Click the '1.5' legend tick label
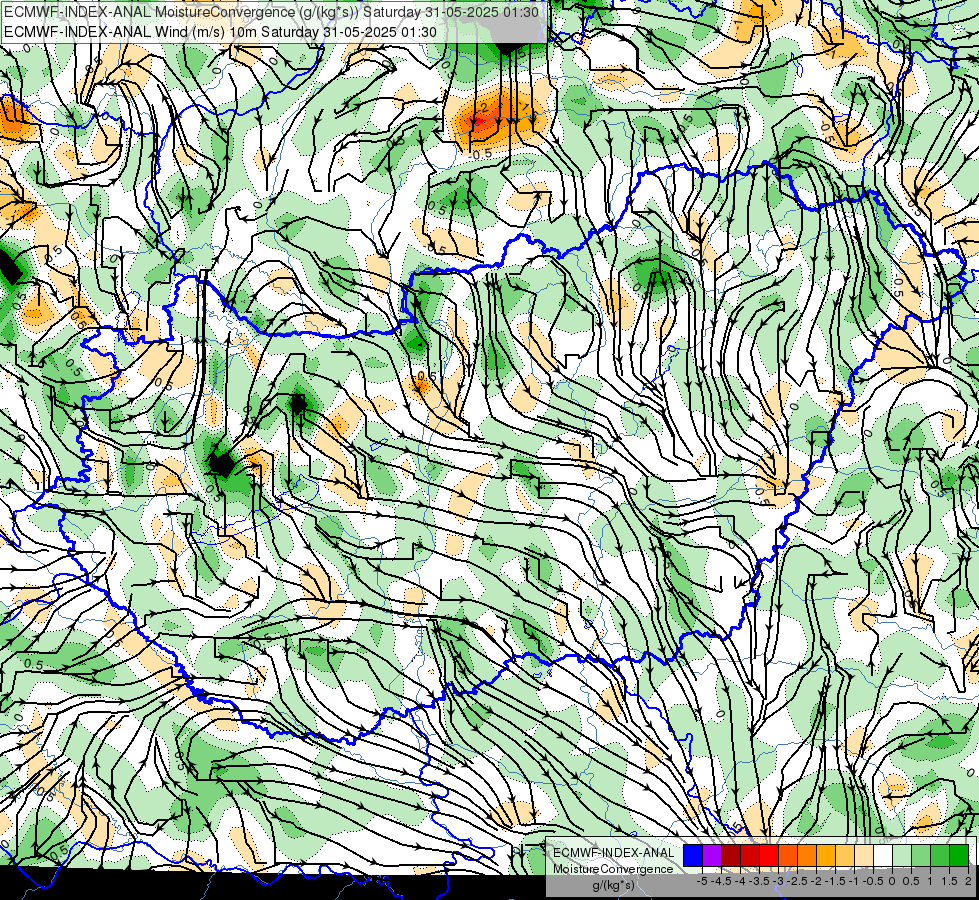This screenshot has width=979, height=900. (x=949, y=881)
